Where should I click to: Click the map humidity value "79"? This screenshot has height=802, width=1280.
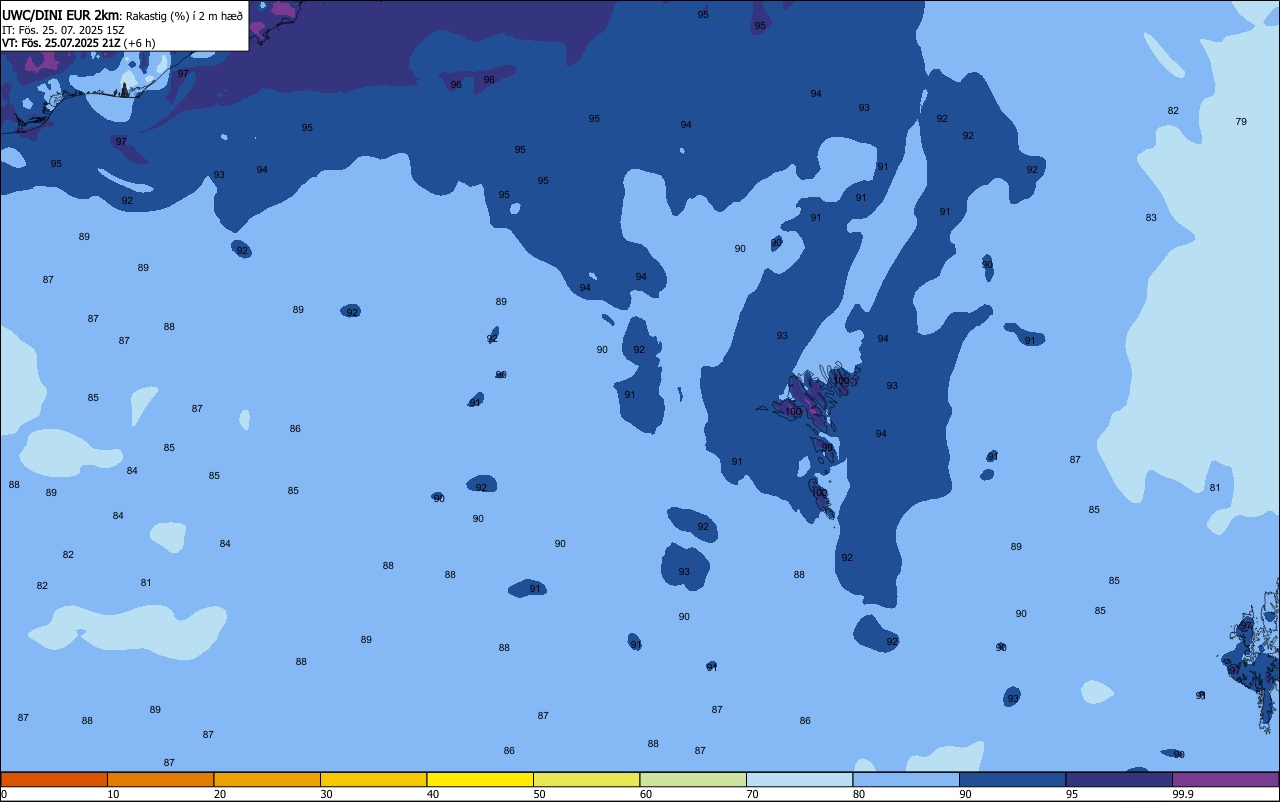(1241, 122)
